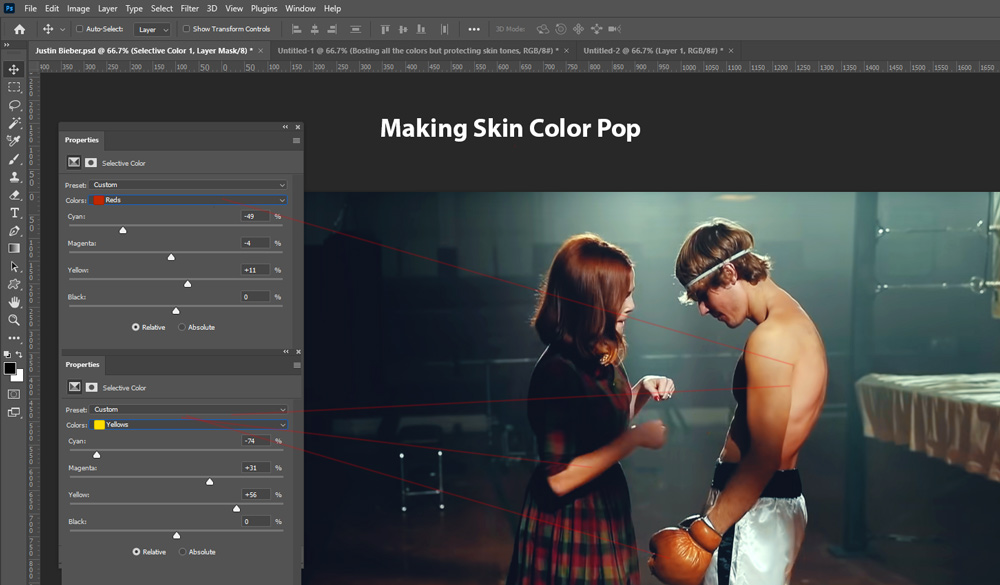Open the Image menu
The image size is (1000, 585).
pos(78,8)
